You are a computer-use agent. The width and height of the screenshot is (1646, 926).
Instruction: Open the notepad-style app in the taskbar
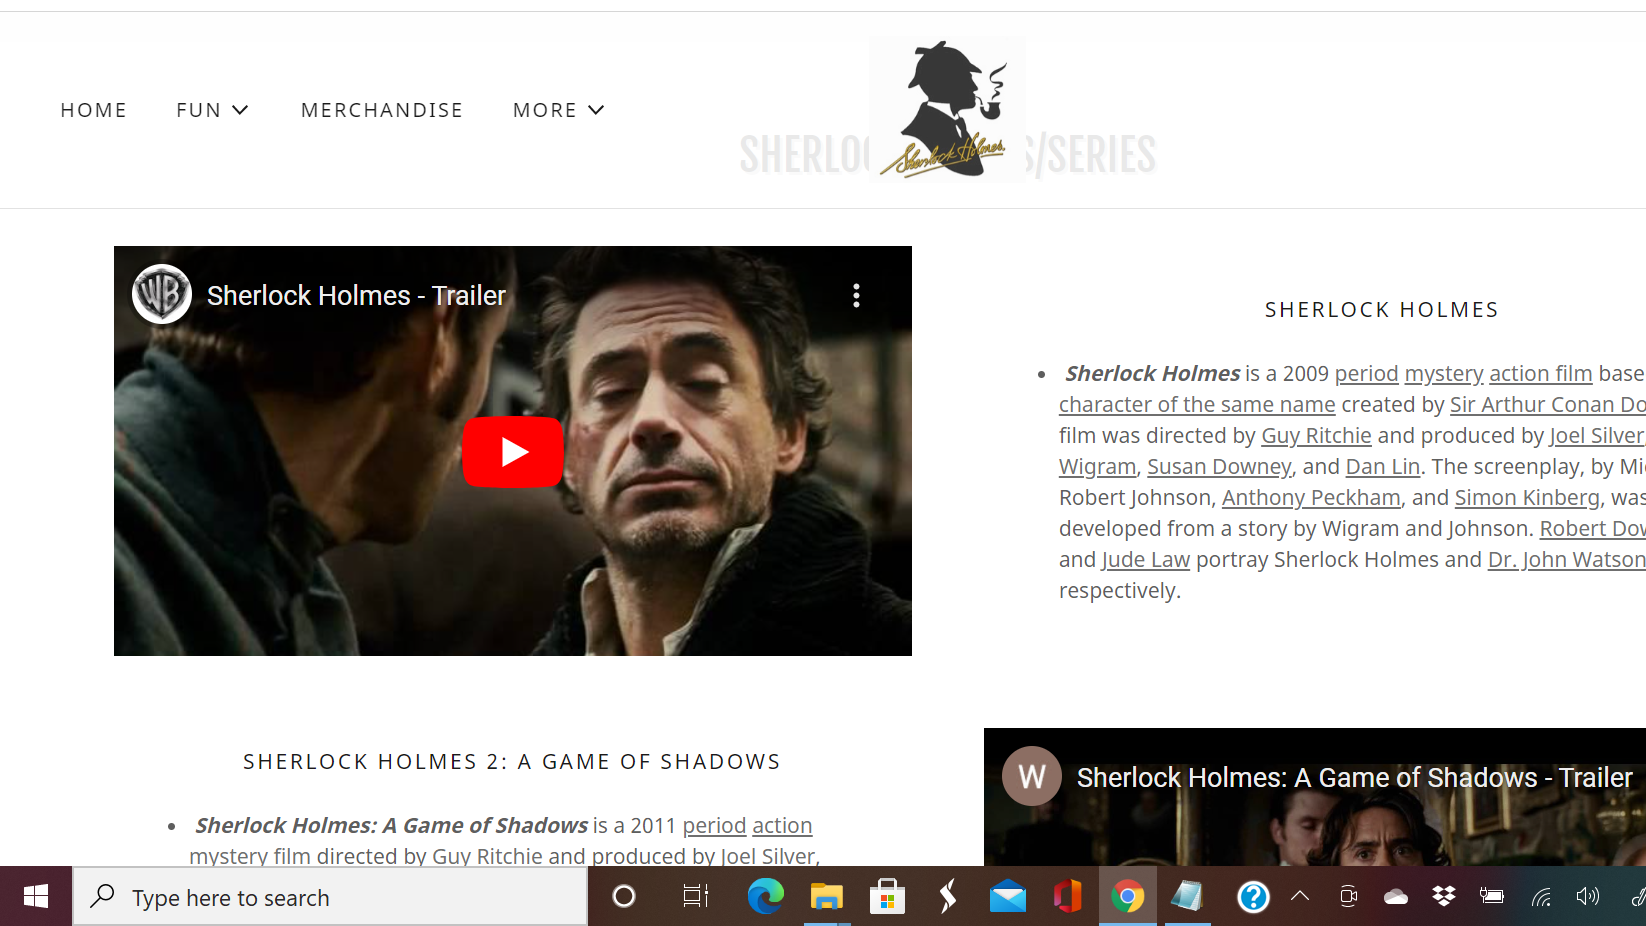[x=1187, y=896]
